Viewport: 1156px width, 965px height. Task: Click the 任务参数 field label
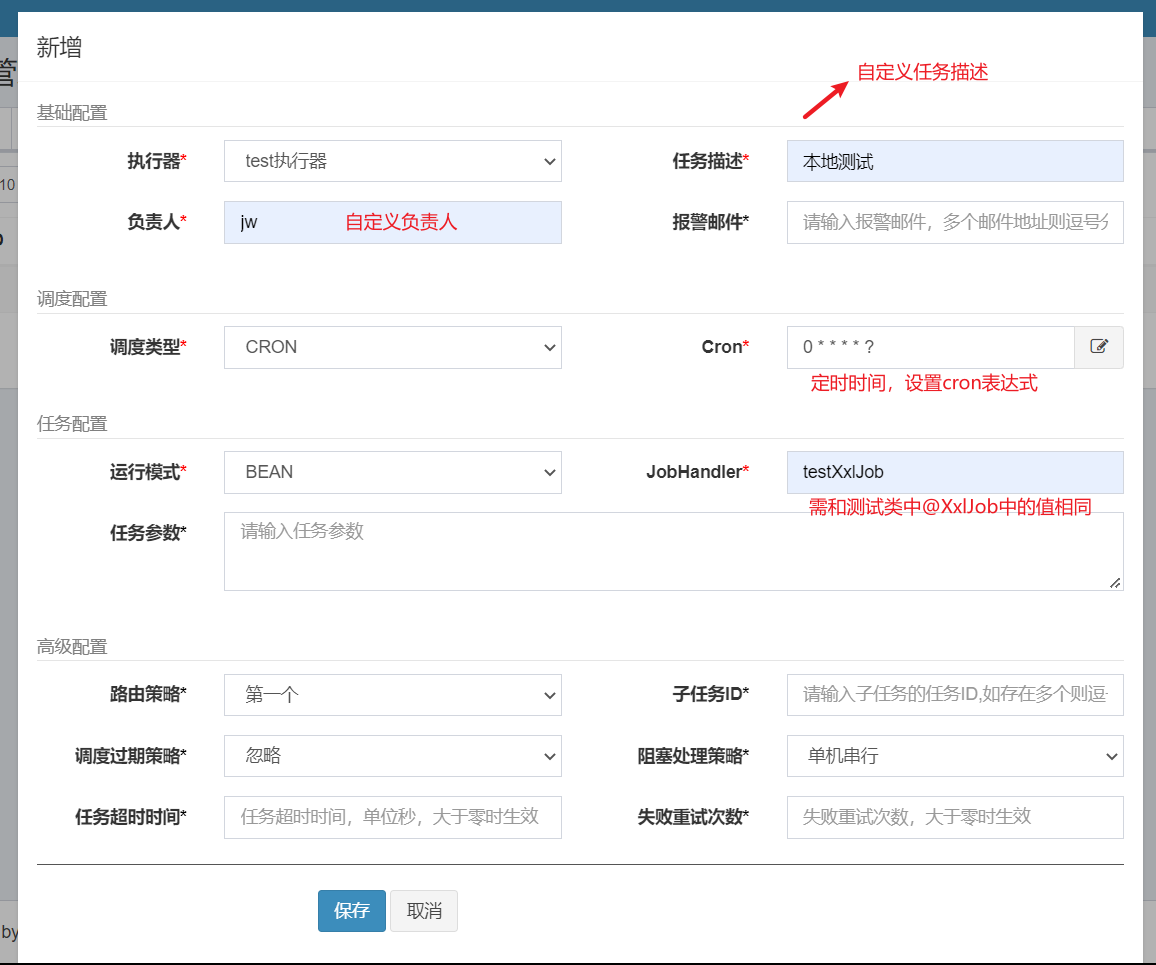click(148, 532)
